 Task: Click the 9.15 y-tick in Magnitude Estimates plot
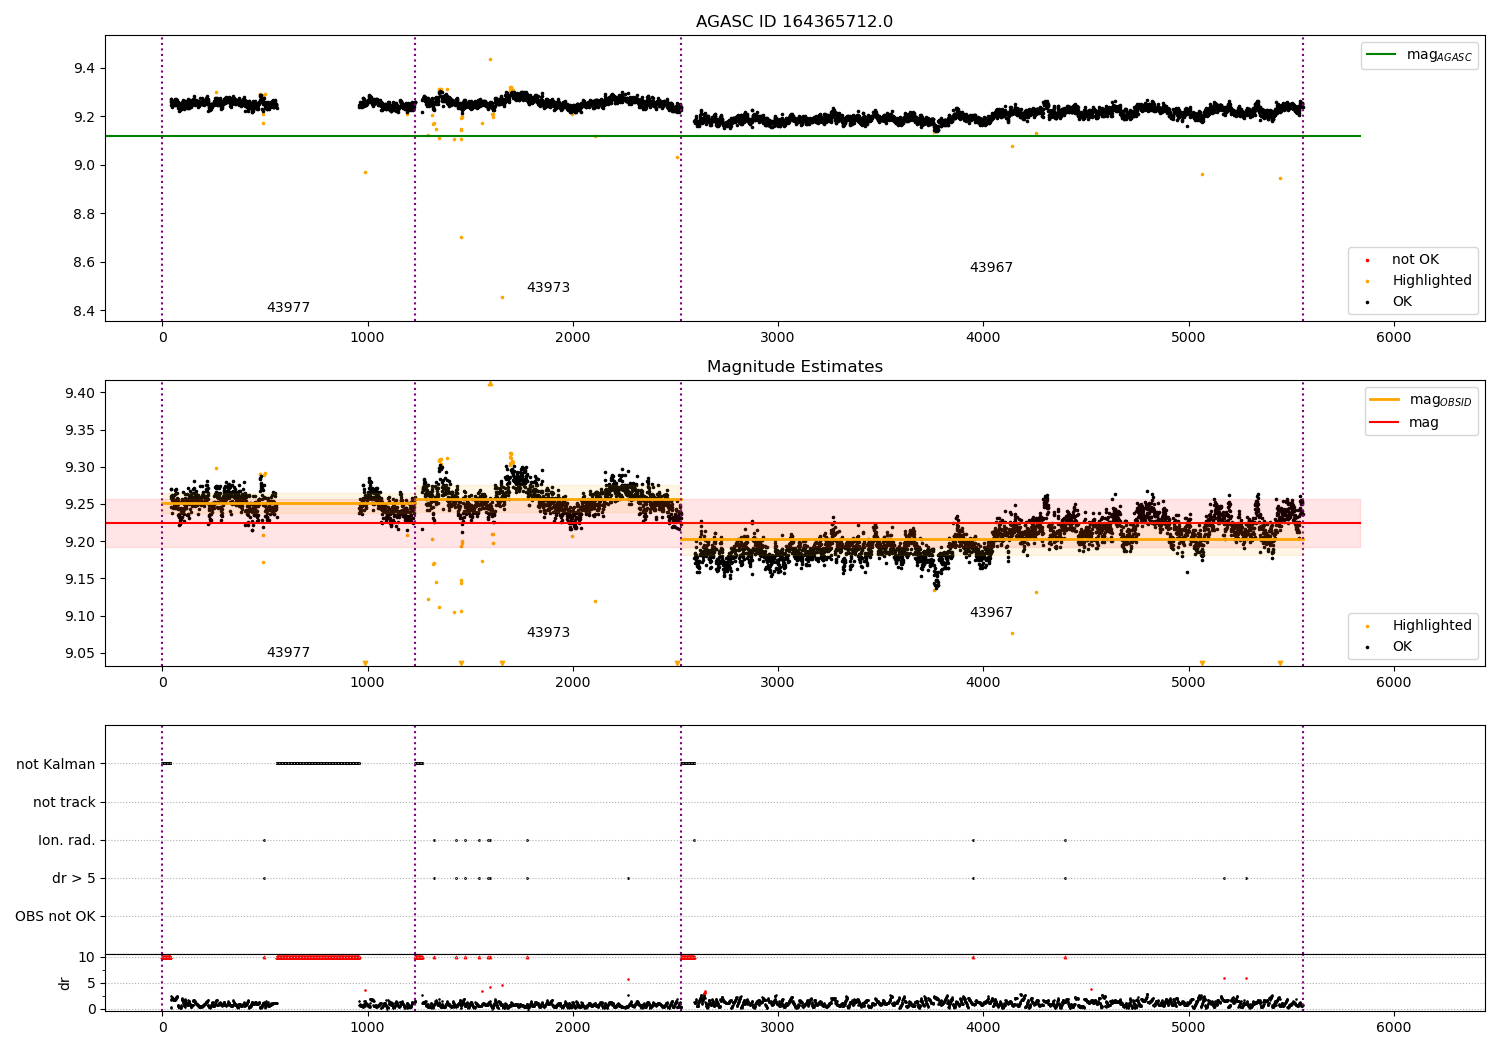click(x=80, y=580)
